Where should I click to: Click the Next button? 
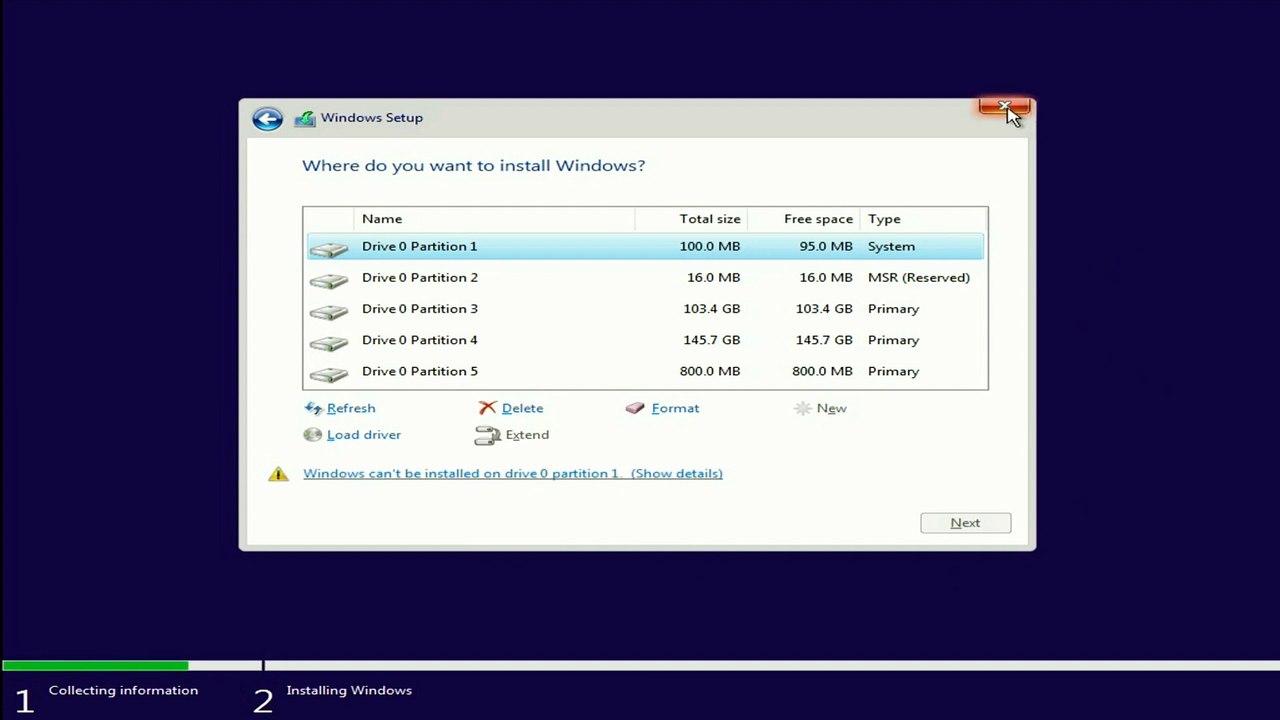click(x=966, y=523)
